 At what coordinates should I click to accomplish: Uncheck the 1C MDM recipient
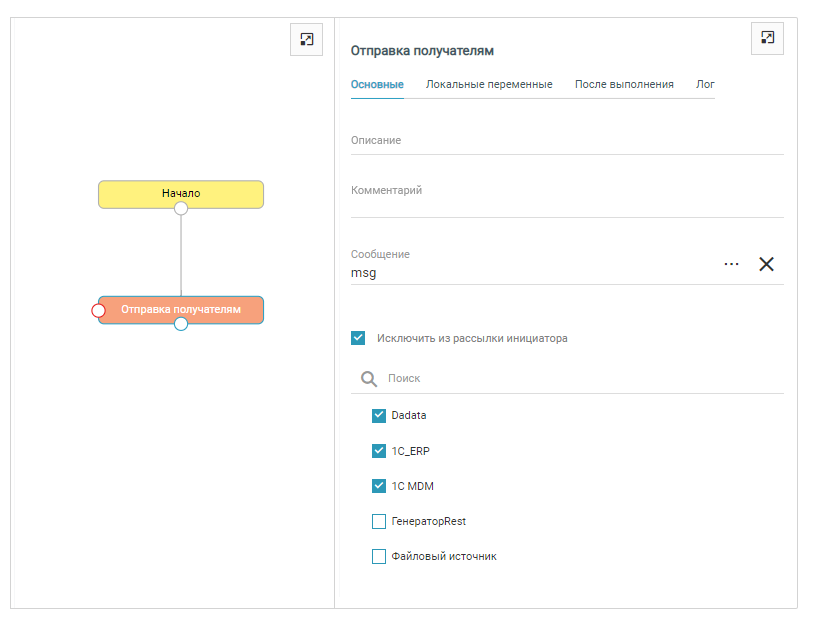point(379,486)
